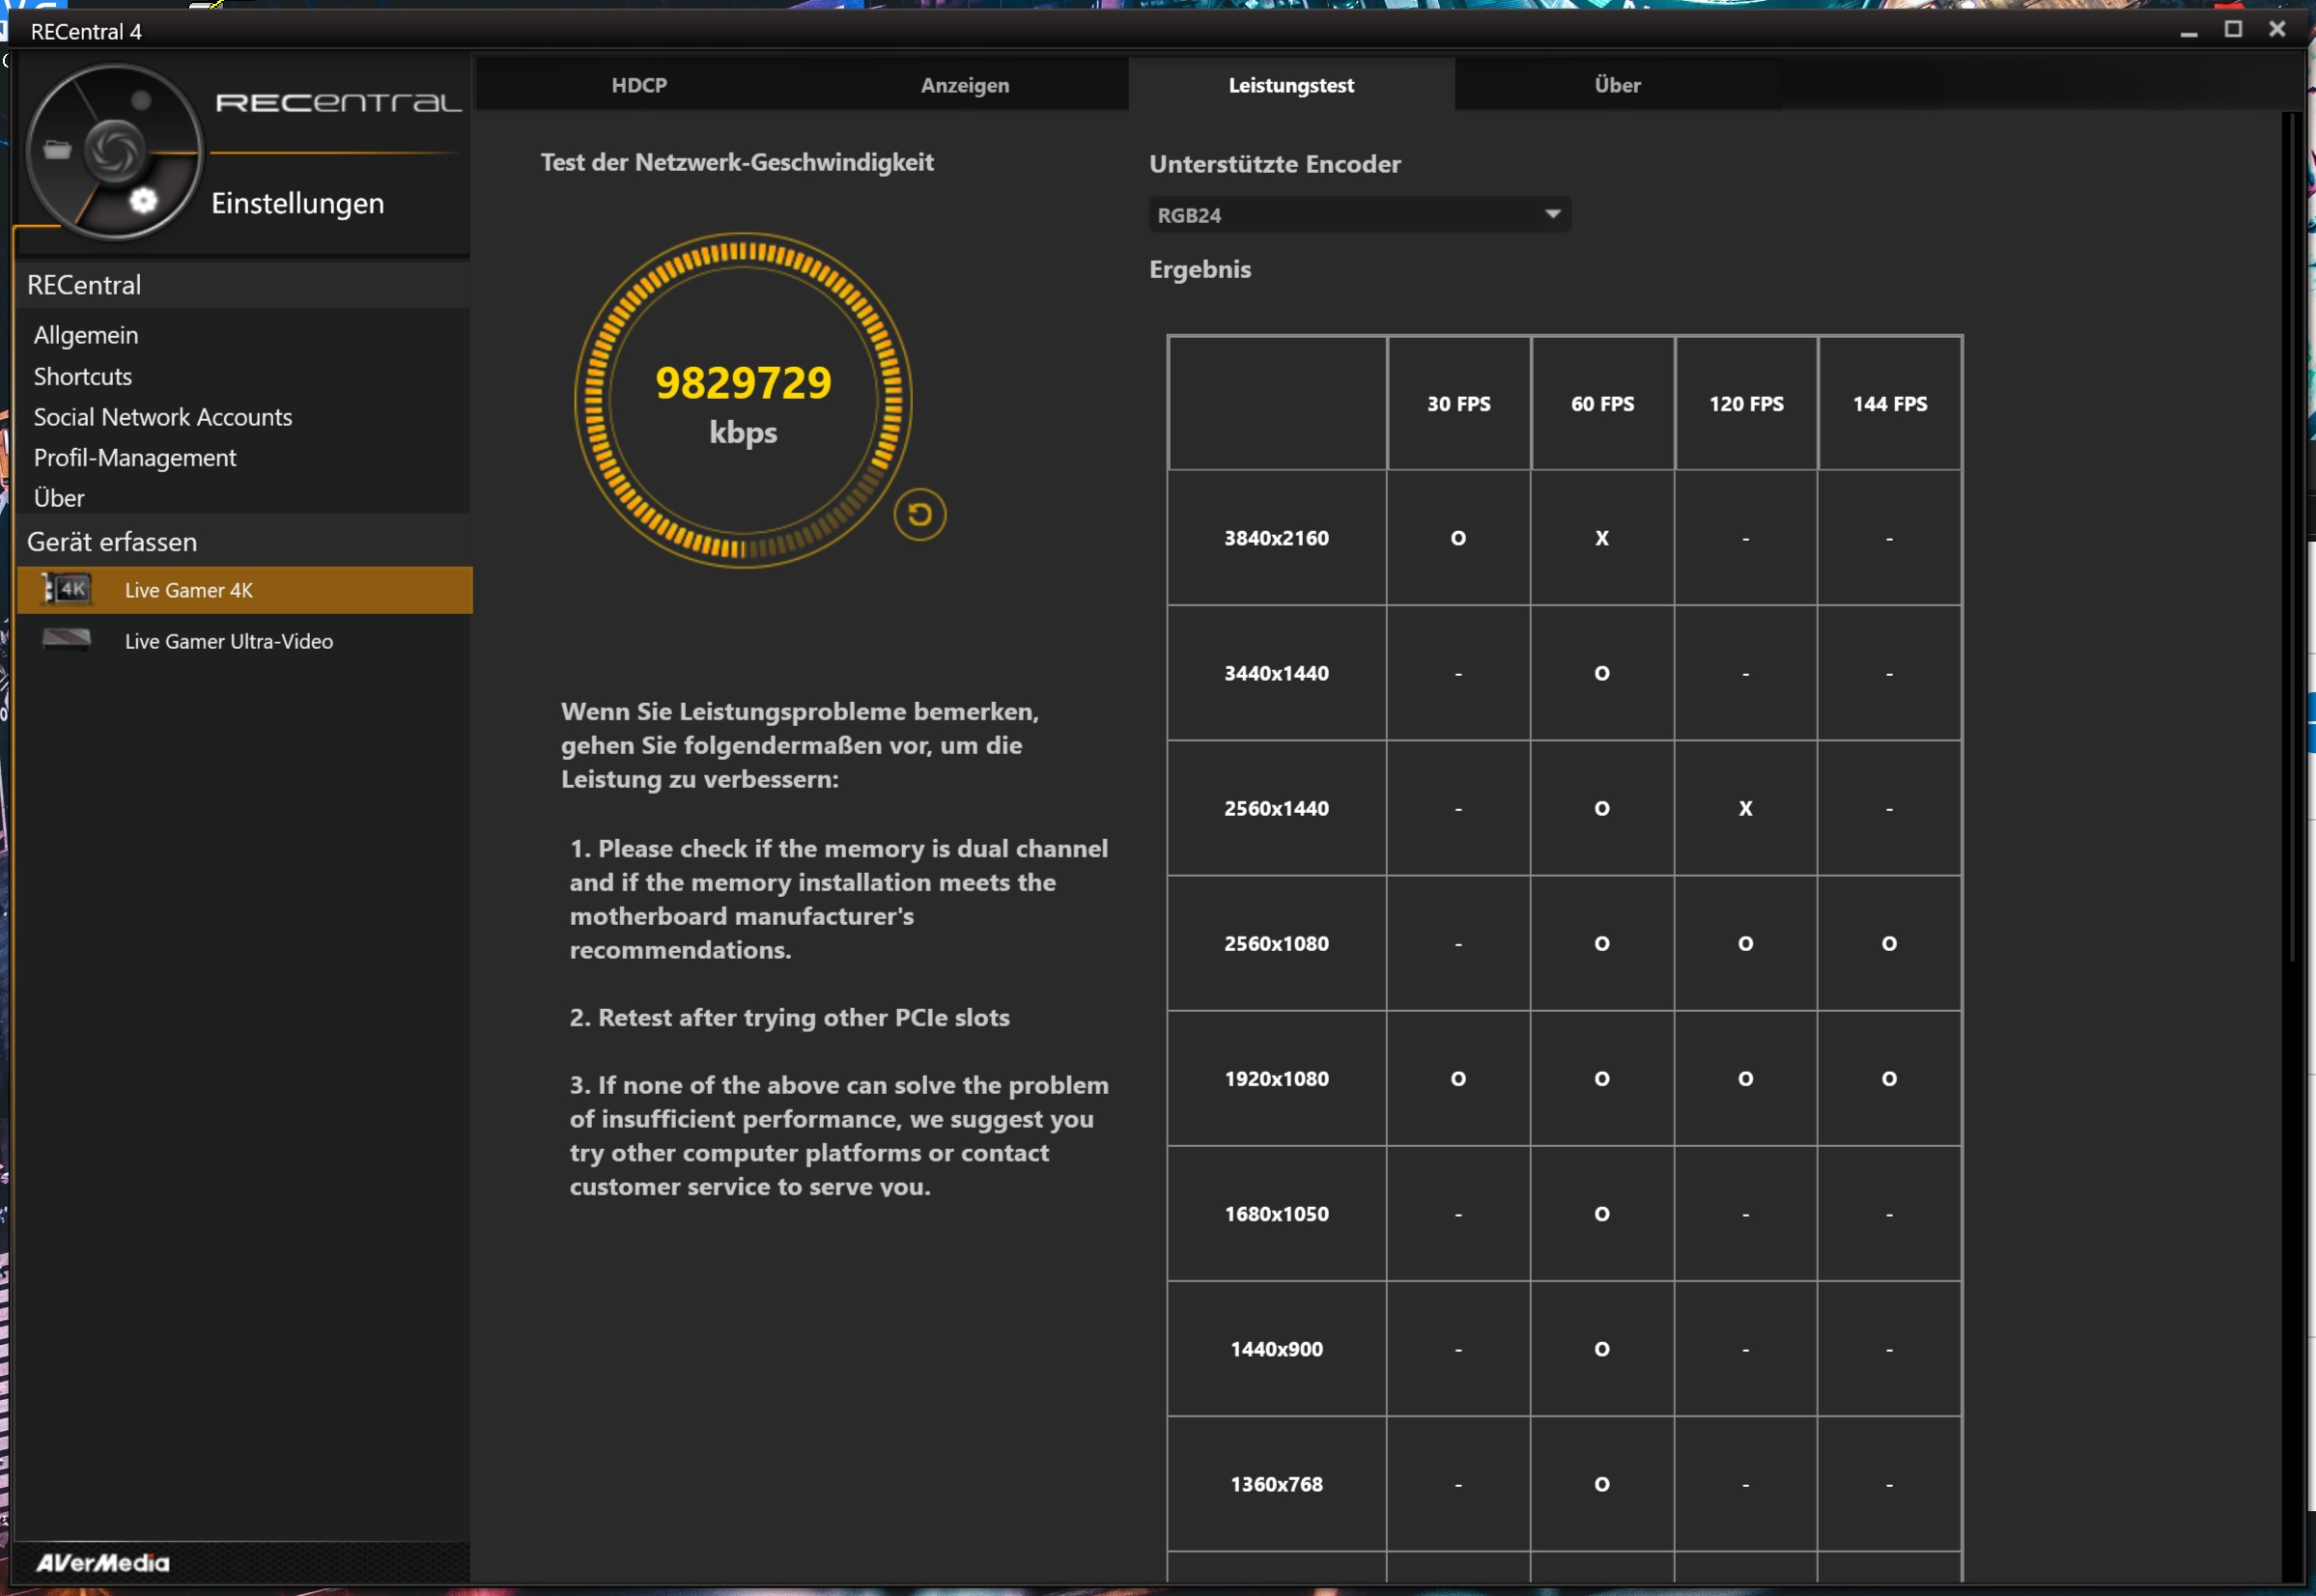Click the Live Gamer 4K device icon
This screenshot has width=2316, height=1596.
pyautogui.click(x=67, y=589)
